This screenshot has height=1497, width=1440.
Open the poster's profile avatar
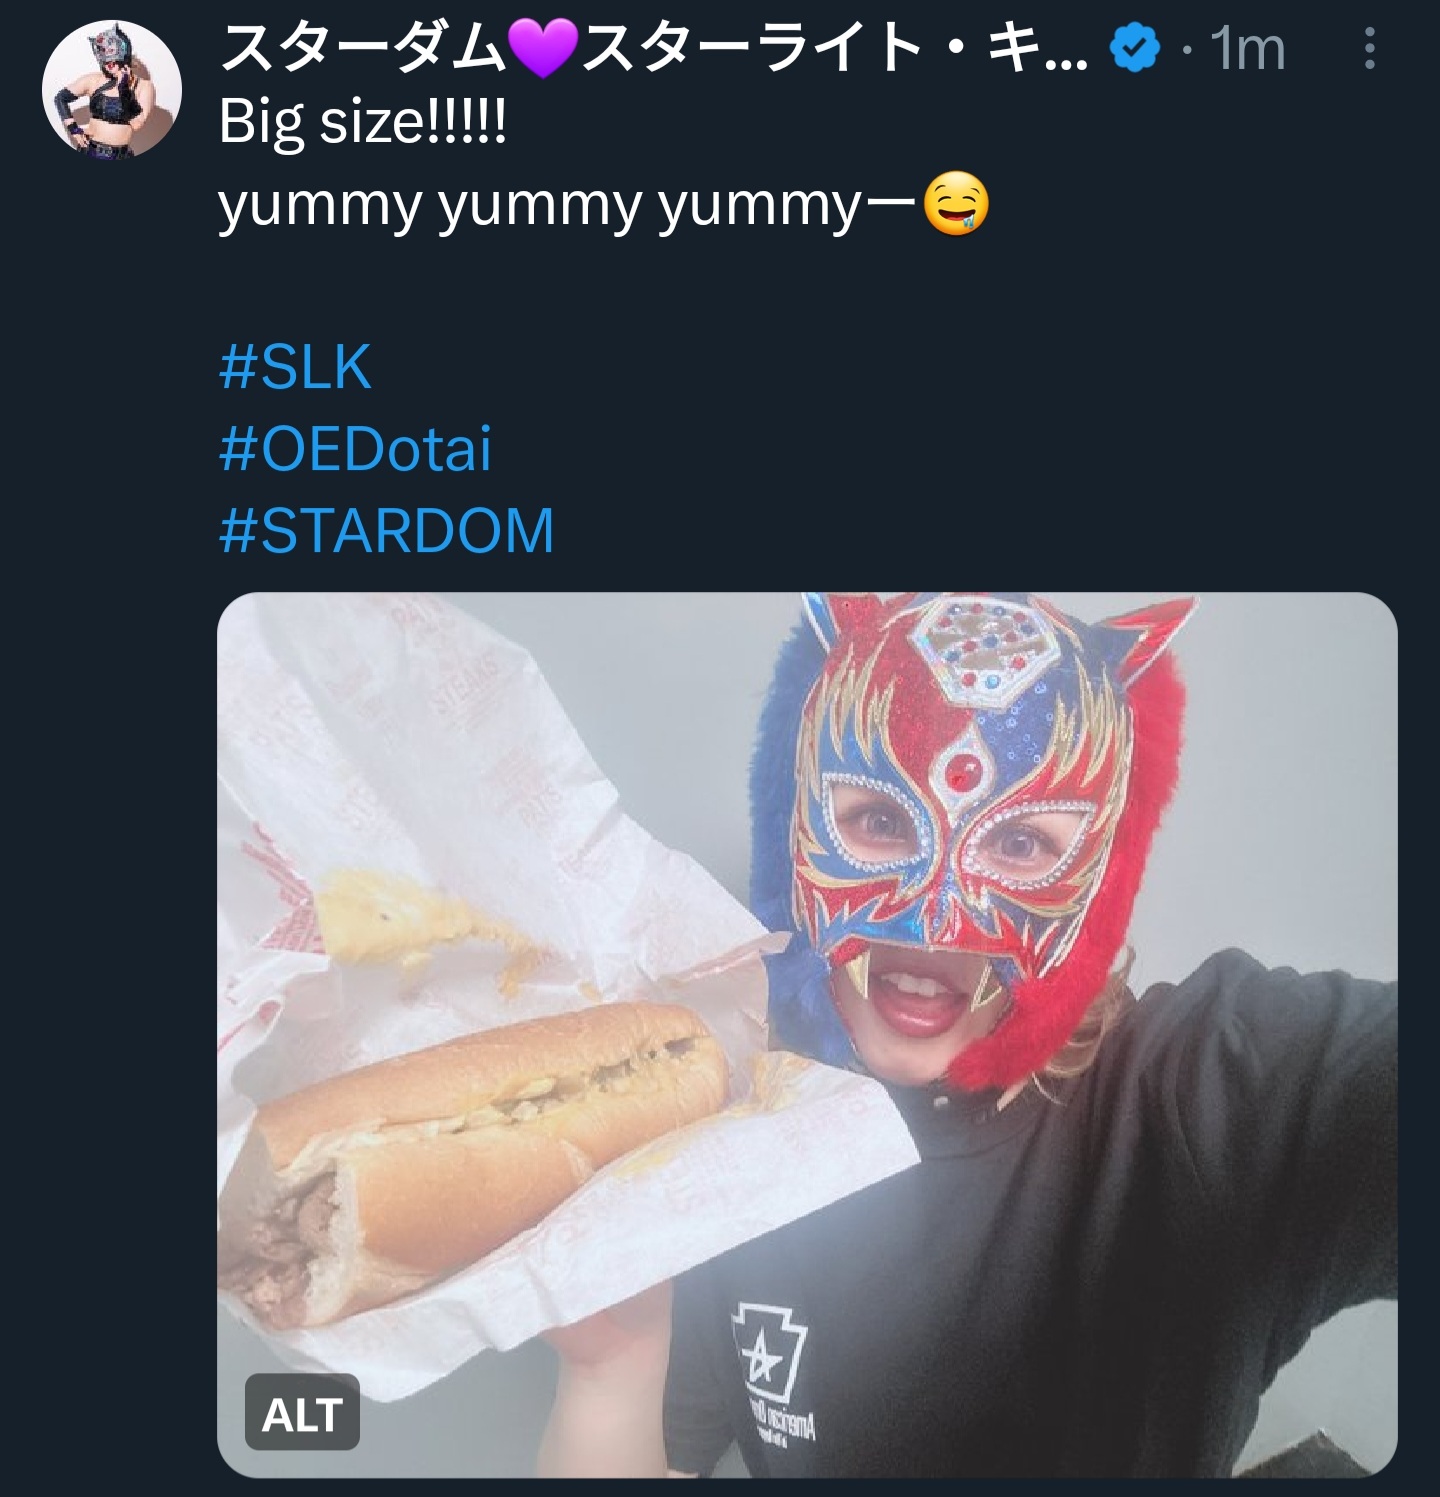coord(111,89)
